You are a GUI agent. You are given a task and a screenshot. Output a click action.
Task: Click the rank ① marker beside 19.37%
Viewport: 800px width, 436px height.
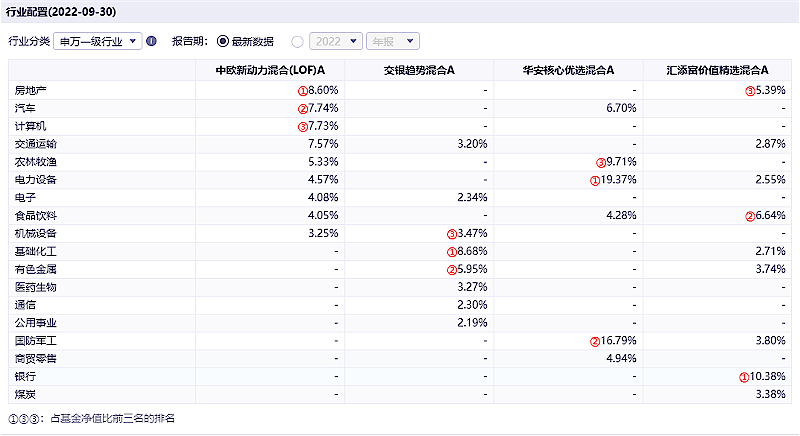point(595,180)
